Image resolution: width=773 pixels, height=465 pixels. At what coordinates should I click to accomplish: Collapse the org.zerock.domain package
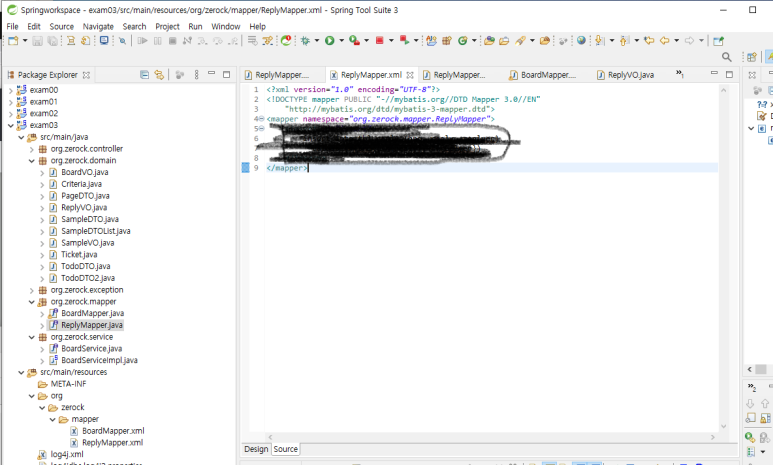(32, 161)
